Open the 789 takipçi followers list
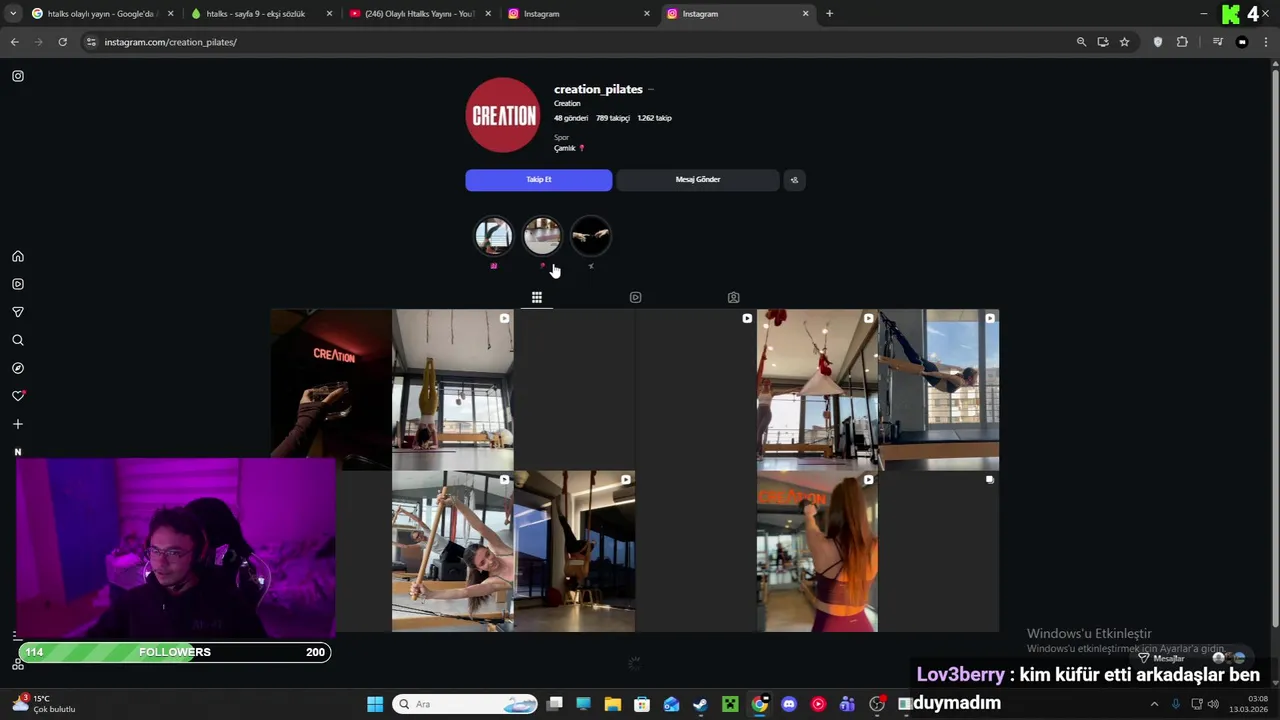 coord(613,118)
